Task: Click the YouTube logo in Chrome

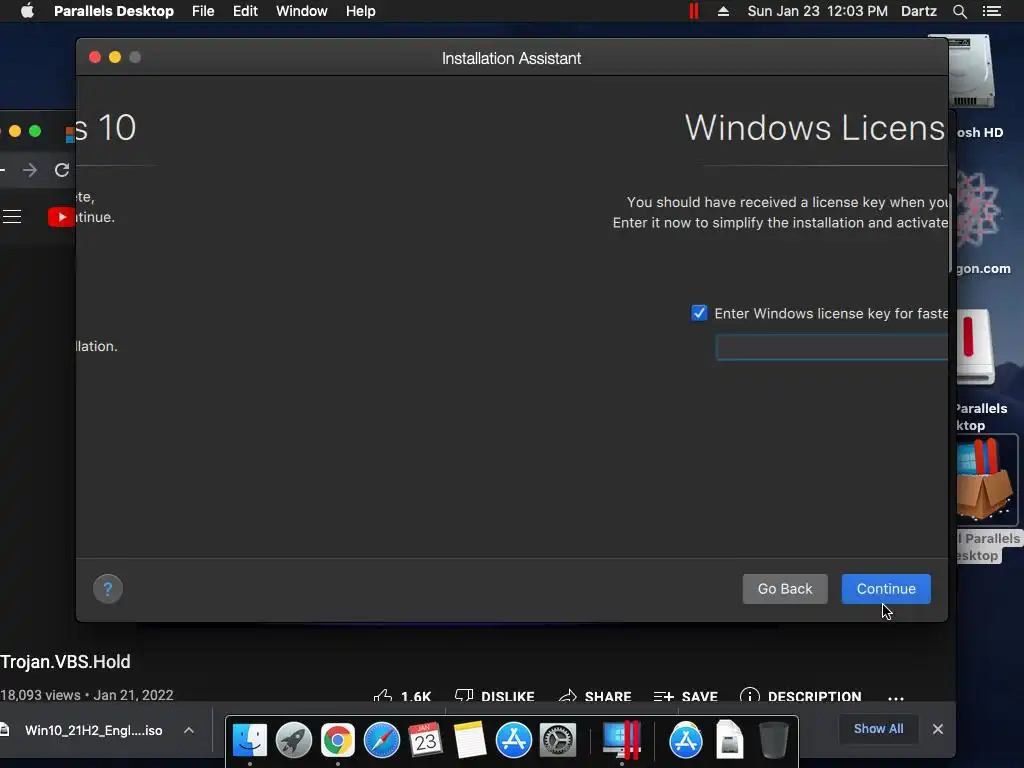Action: (x=61, y=217)
